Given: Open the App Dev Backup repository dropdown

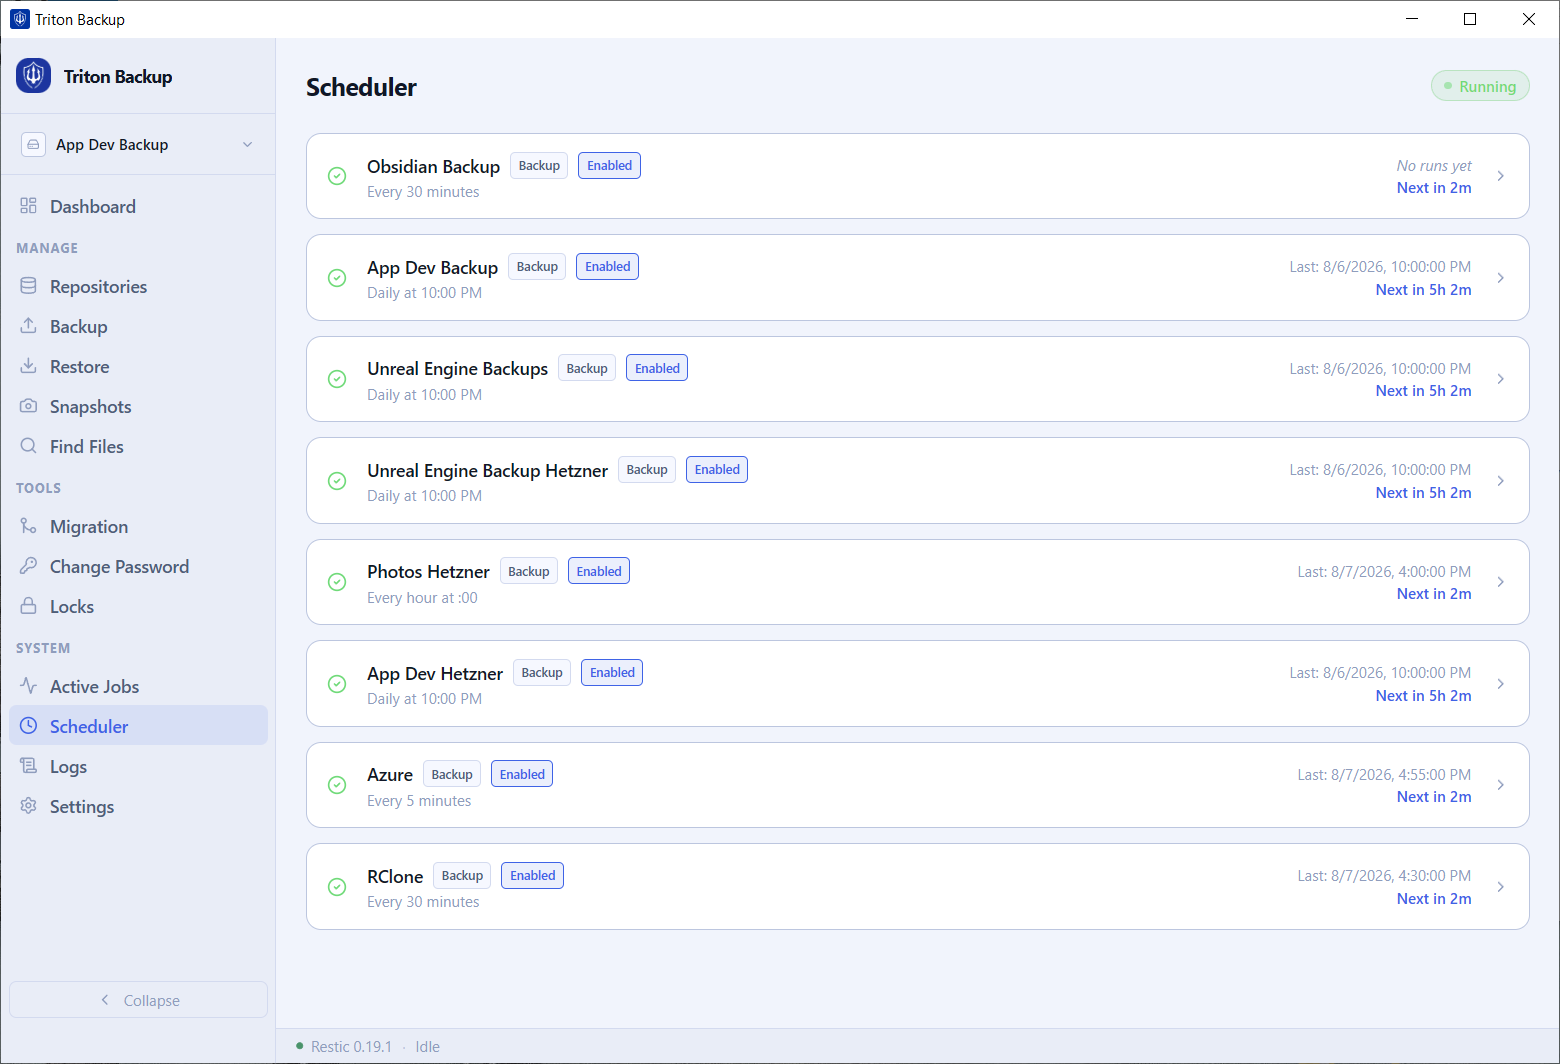Looking at the screenshot, I should click(x=138, y=144).
